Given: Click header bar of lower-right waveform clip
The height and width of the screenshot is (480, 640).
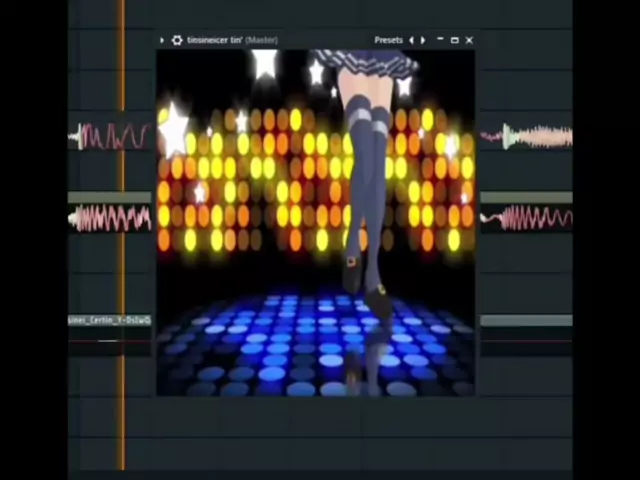Looking at the screenshot, I should (x=528, y=198).
